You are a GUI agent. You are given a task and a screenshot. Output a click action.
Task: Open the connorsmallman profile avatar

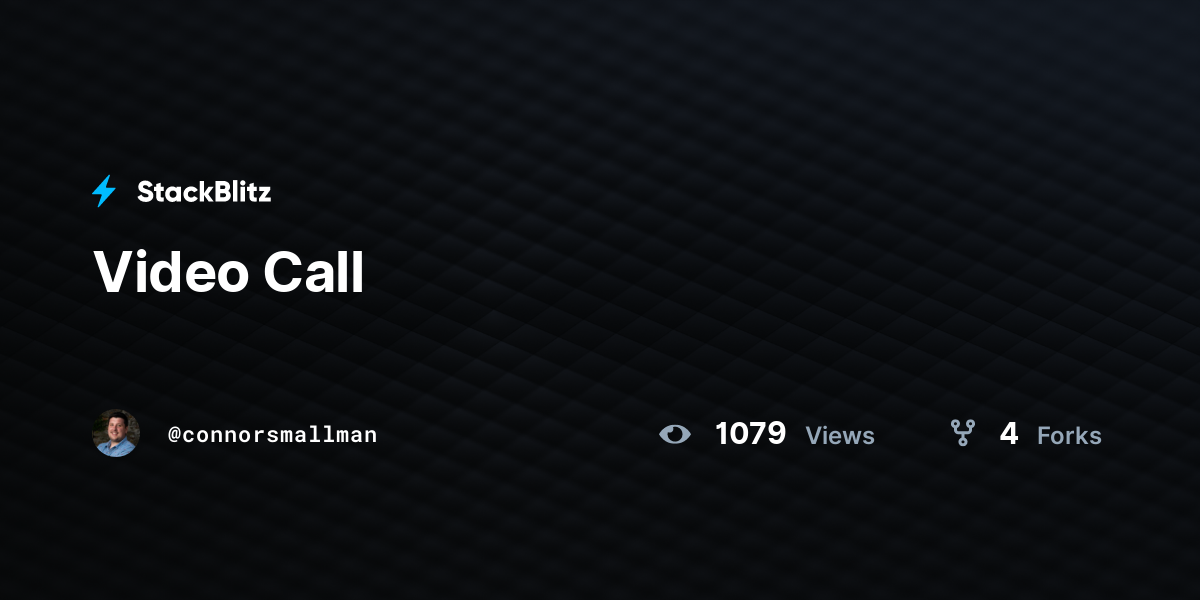[116, 433]
